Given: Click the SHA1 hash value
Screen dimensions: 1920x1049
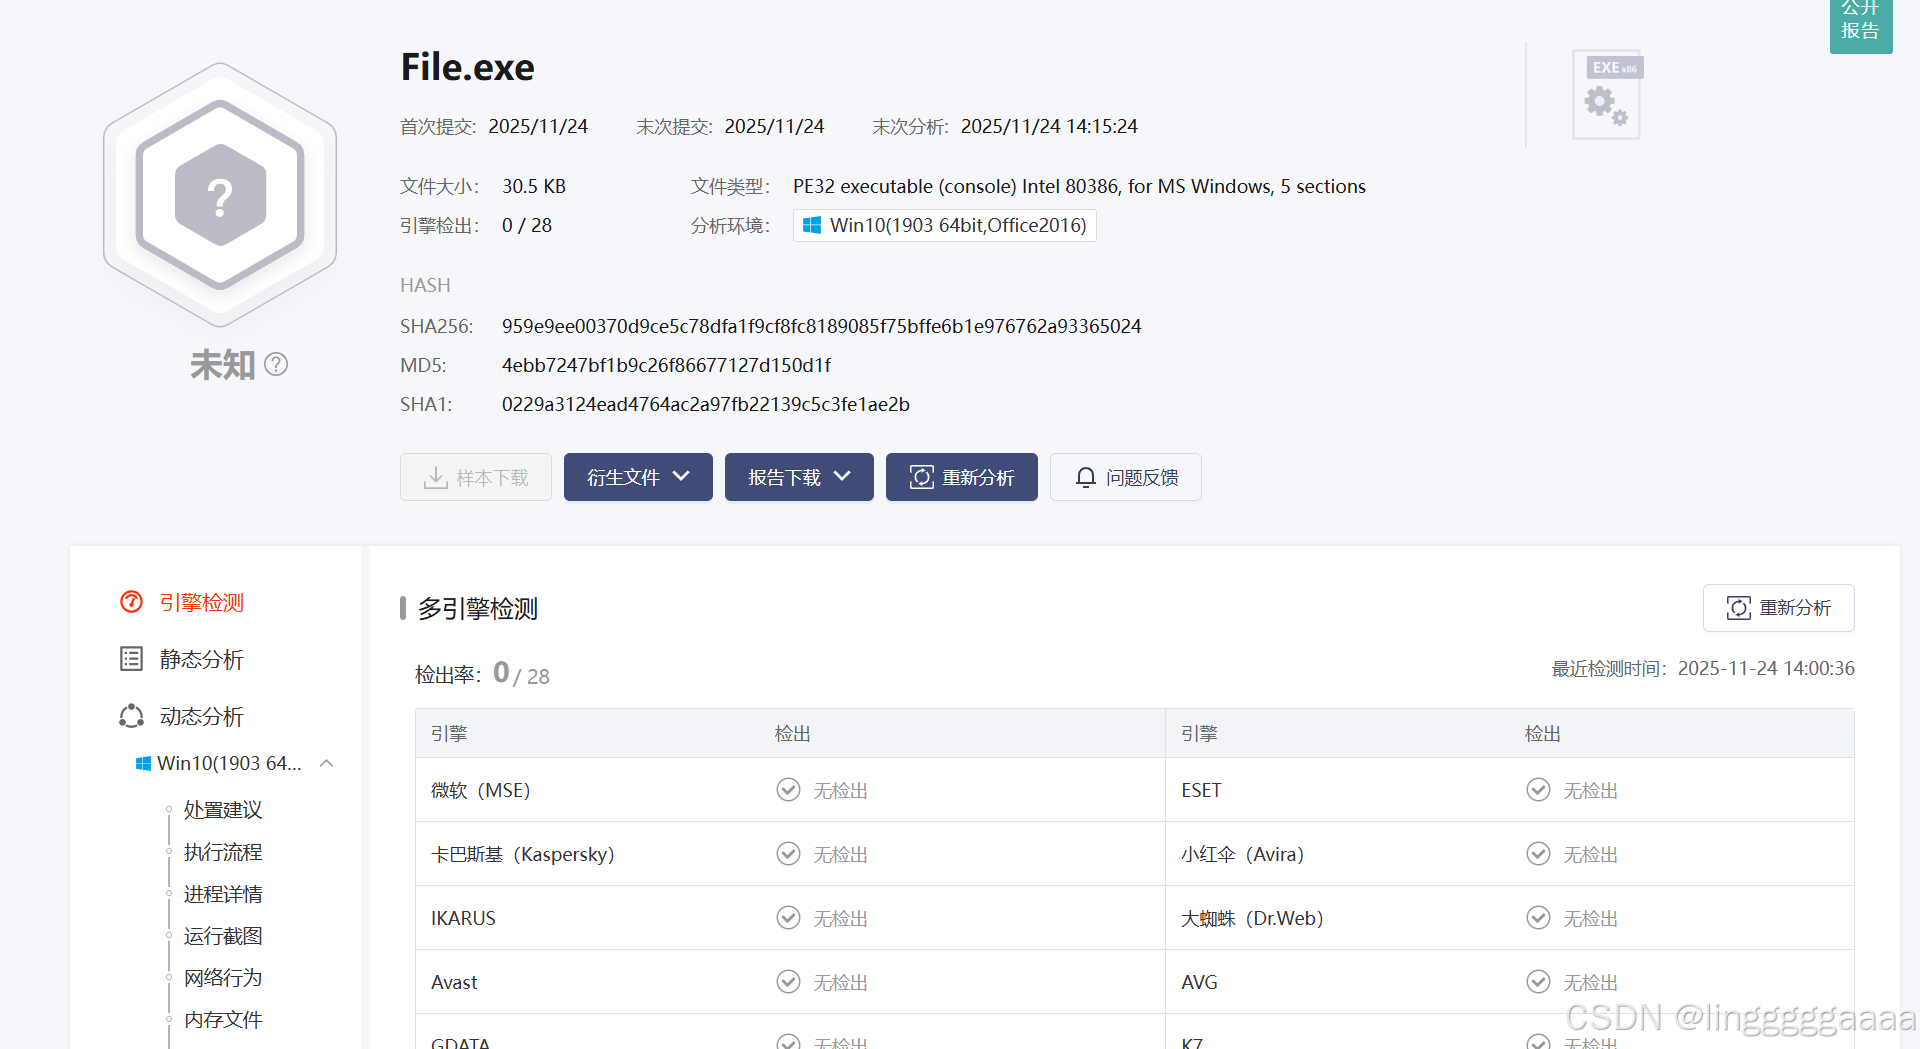Looking at the screenshot, I should (705, 404).
